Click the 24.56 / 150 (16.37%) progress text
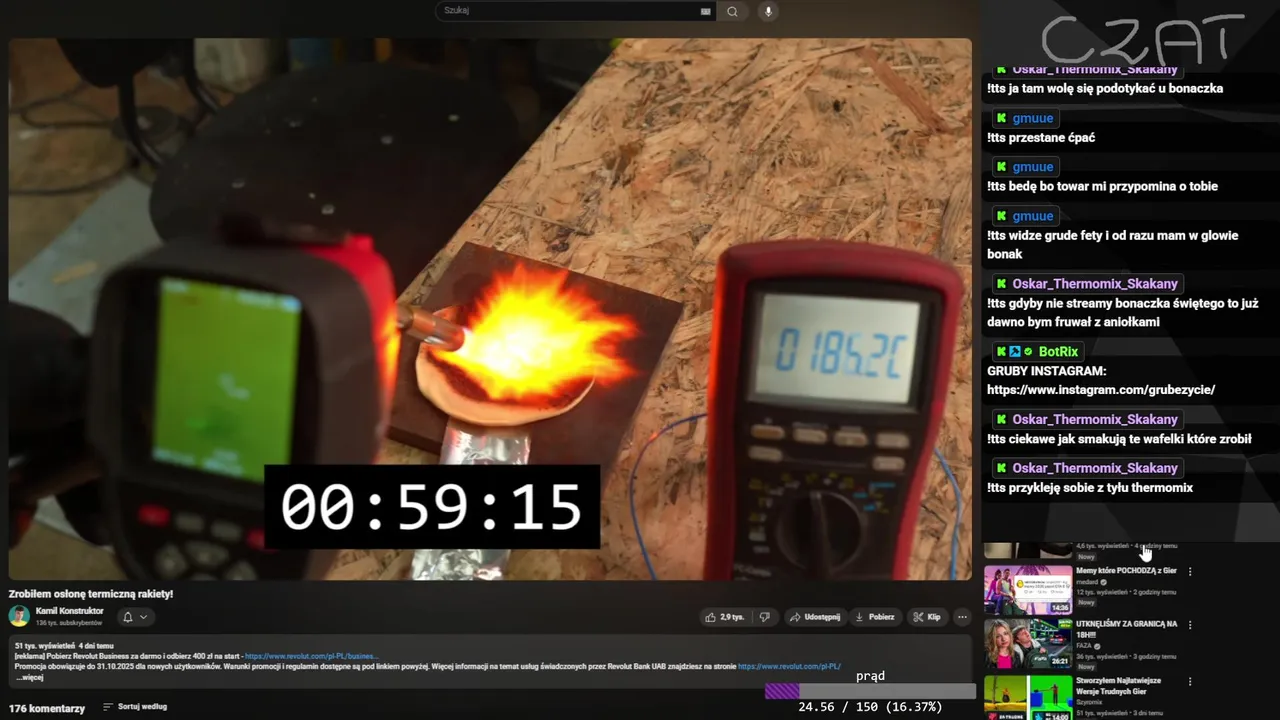Viewport: 1280px width, 720px height. [870, 707]
